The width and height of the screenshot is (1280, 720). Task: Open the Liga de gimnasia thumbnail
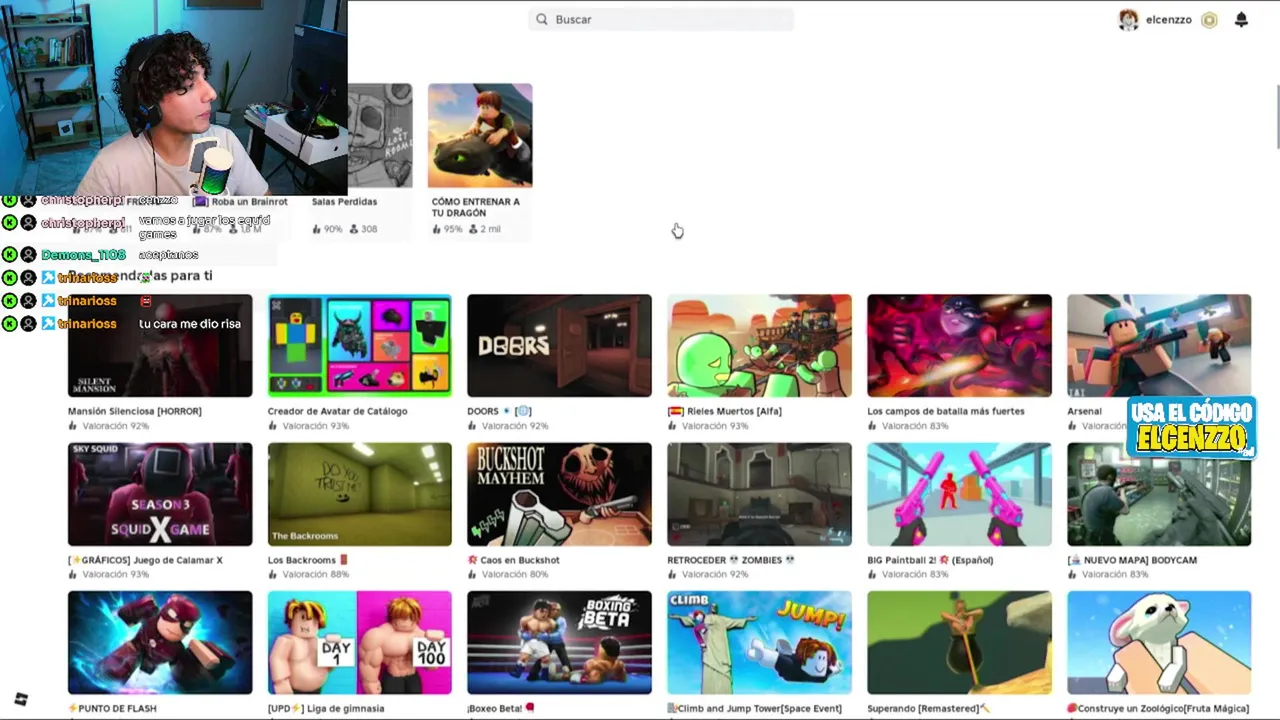click(x=359, y=642)
